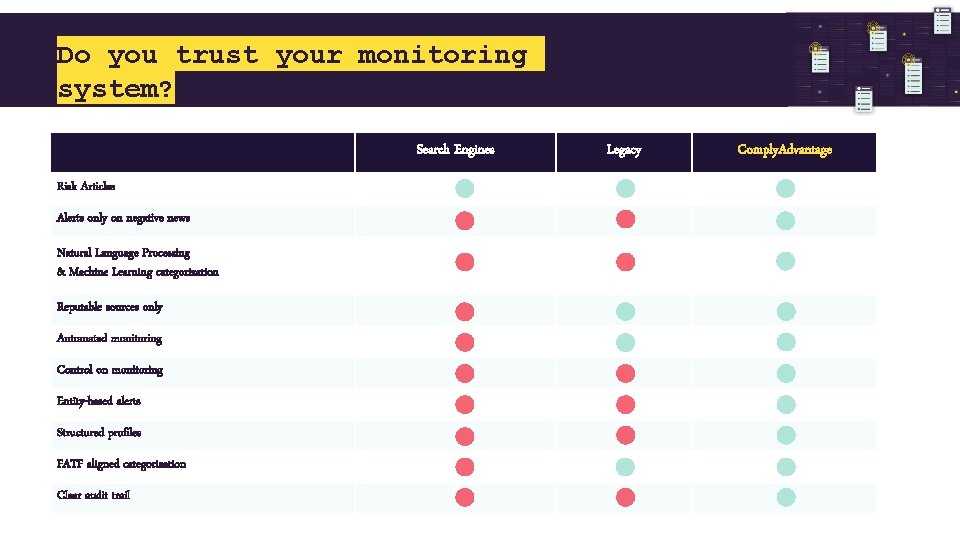Select the yellow ComplyAdvantage column header

click(784, 150)
